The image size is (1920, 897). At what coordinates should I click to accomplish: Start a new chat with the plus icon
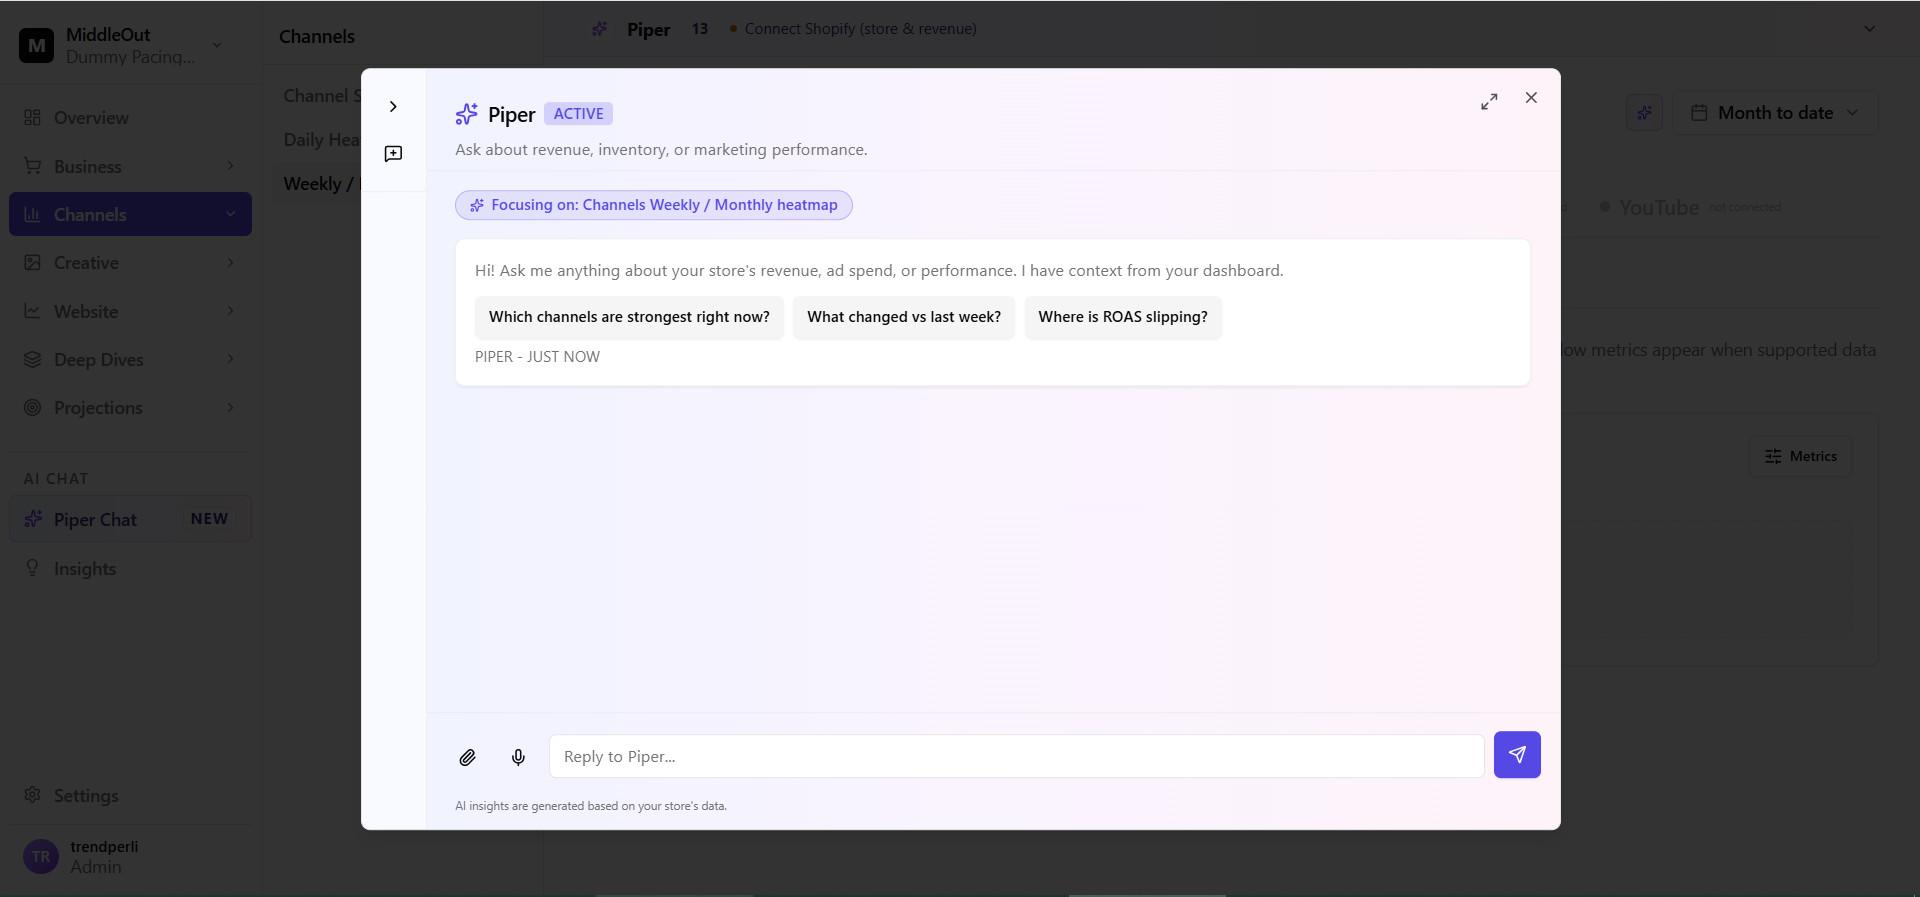coord(393,153)
